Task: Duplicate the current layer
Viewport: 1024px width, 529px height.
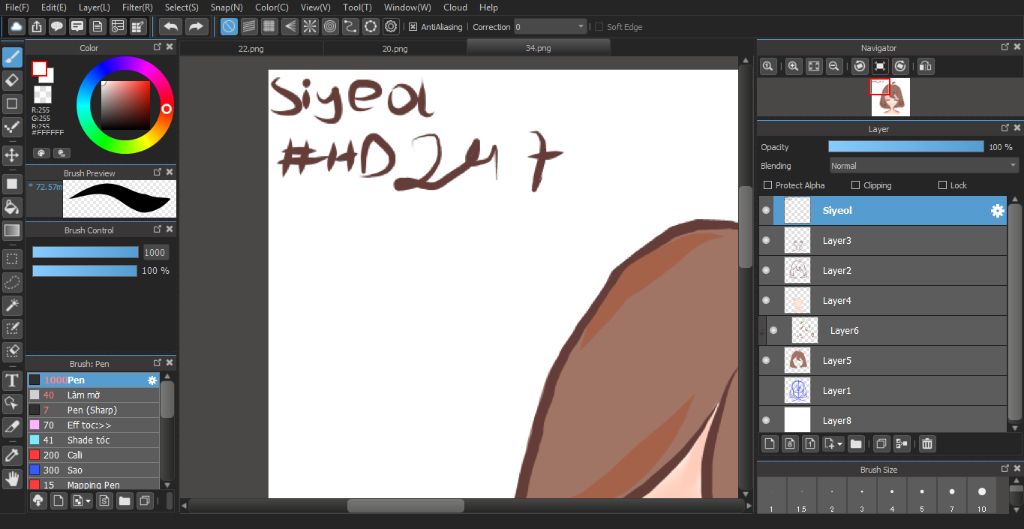Action: [880, 444]
